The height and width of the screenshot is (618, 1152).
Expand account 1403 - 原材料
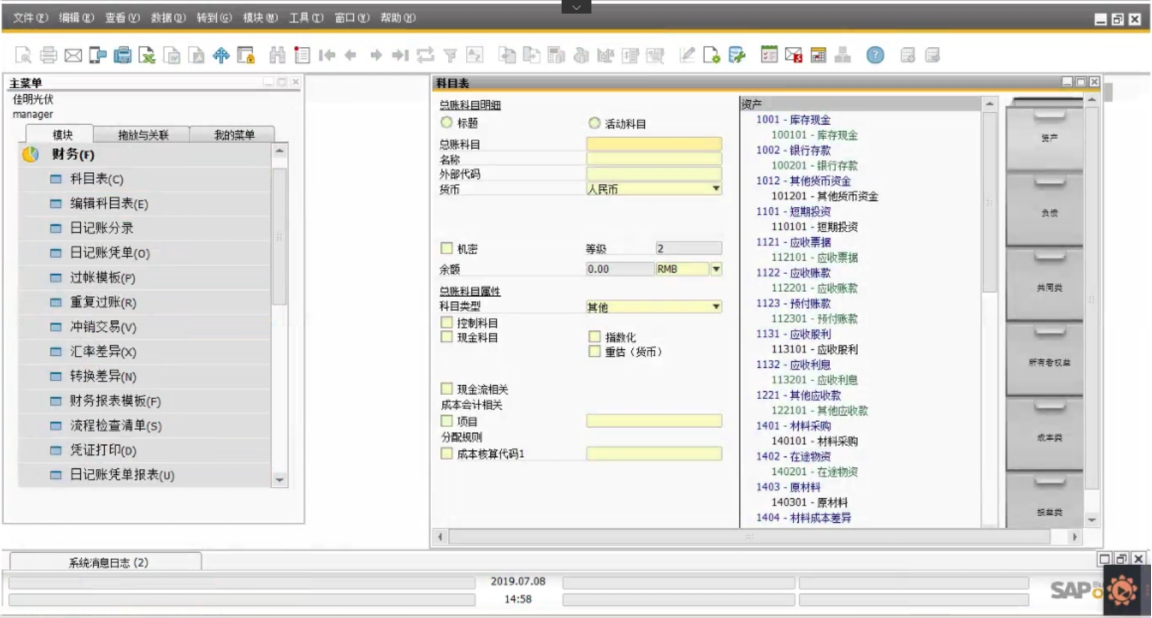[788, 486]
